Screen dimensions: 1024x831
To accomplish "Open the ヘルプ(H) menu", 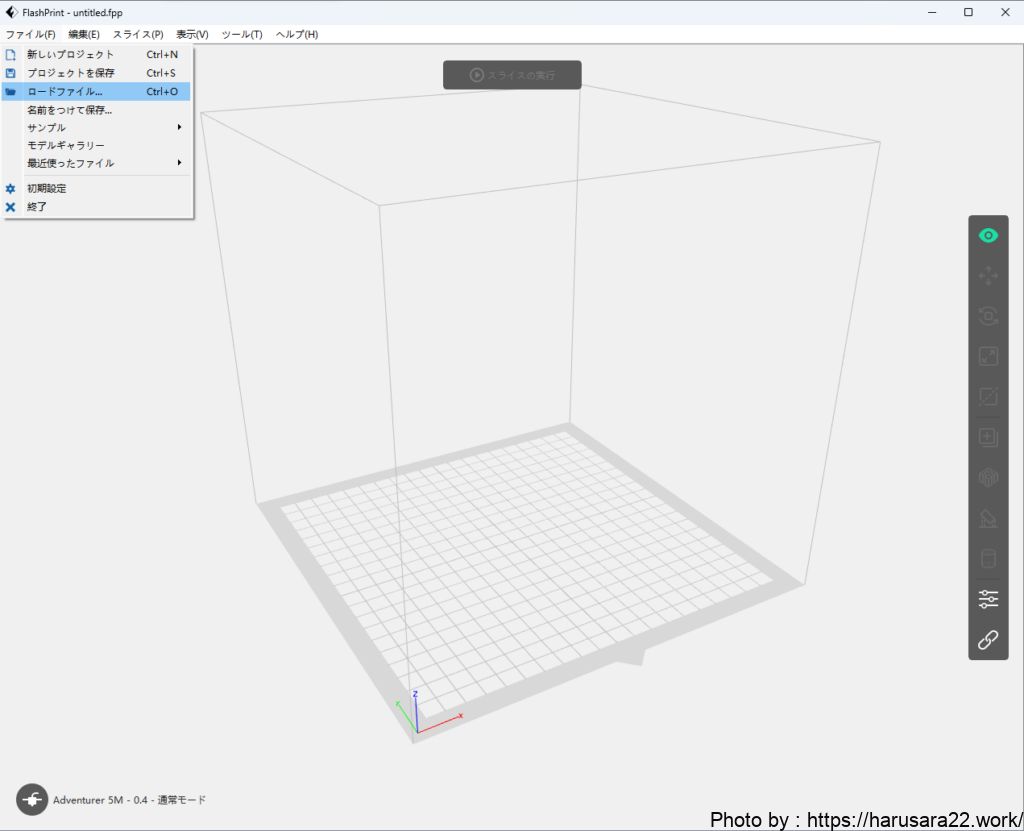I will coord(297,35).
